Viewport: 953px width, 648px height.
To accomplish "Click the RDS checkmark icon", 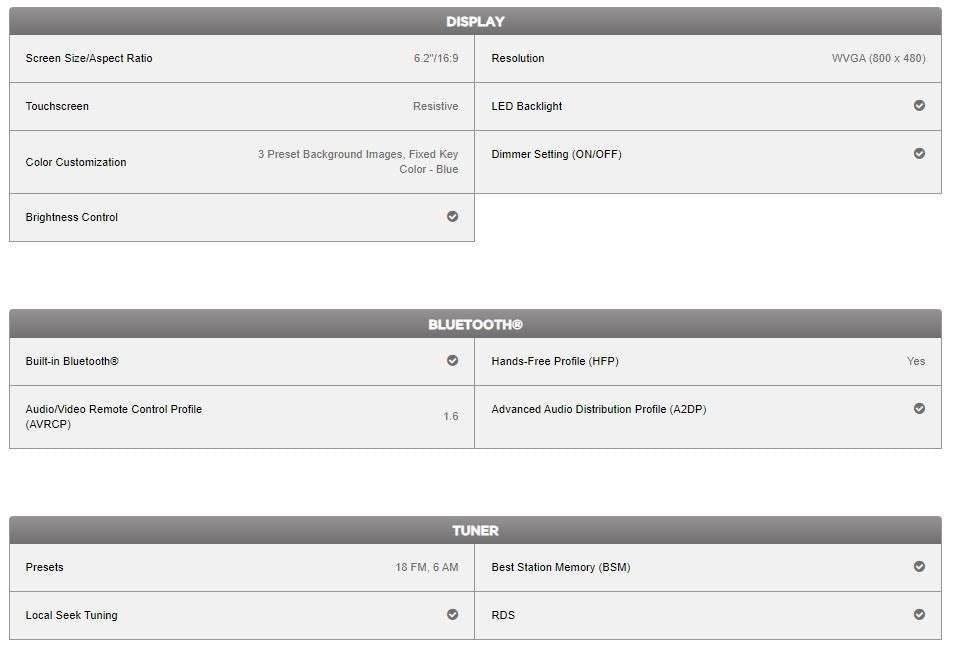I will [x=919, y=615].
